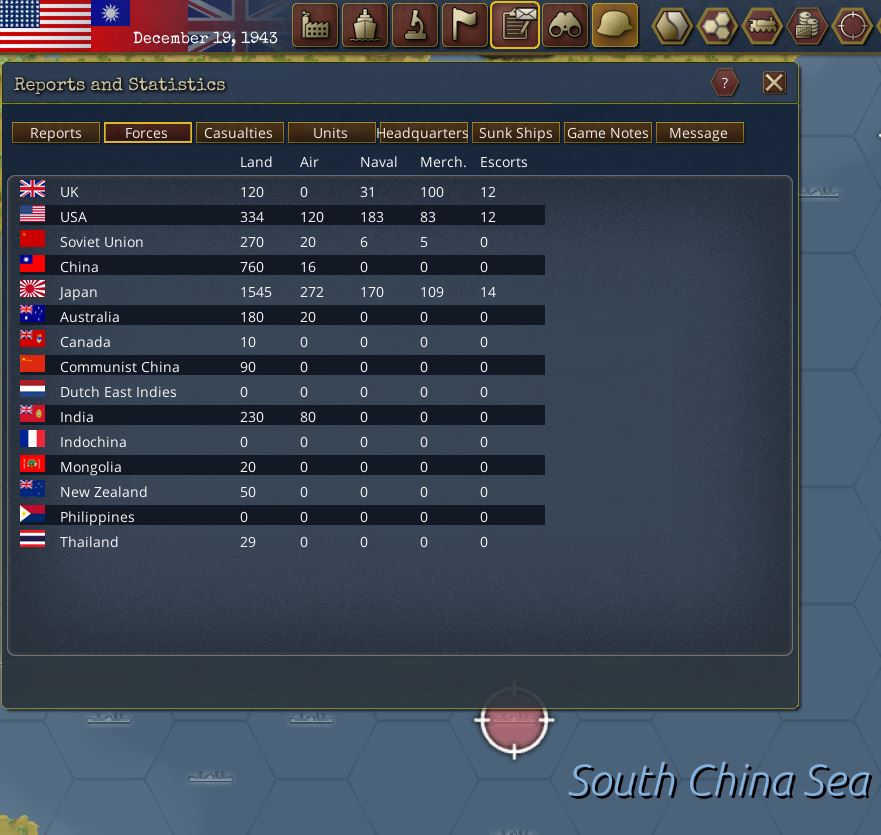Open the factory production screen
Image resolution: width=881 pixels, height=835 pixels.
(x=315, y=25)
